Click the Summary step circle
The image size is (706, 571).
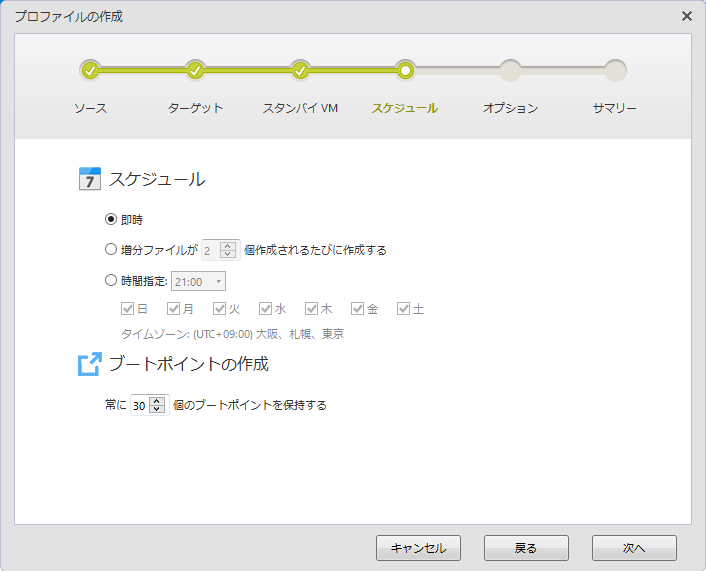coord(615,70)
